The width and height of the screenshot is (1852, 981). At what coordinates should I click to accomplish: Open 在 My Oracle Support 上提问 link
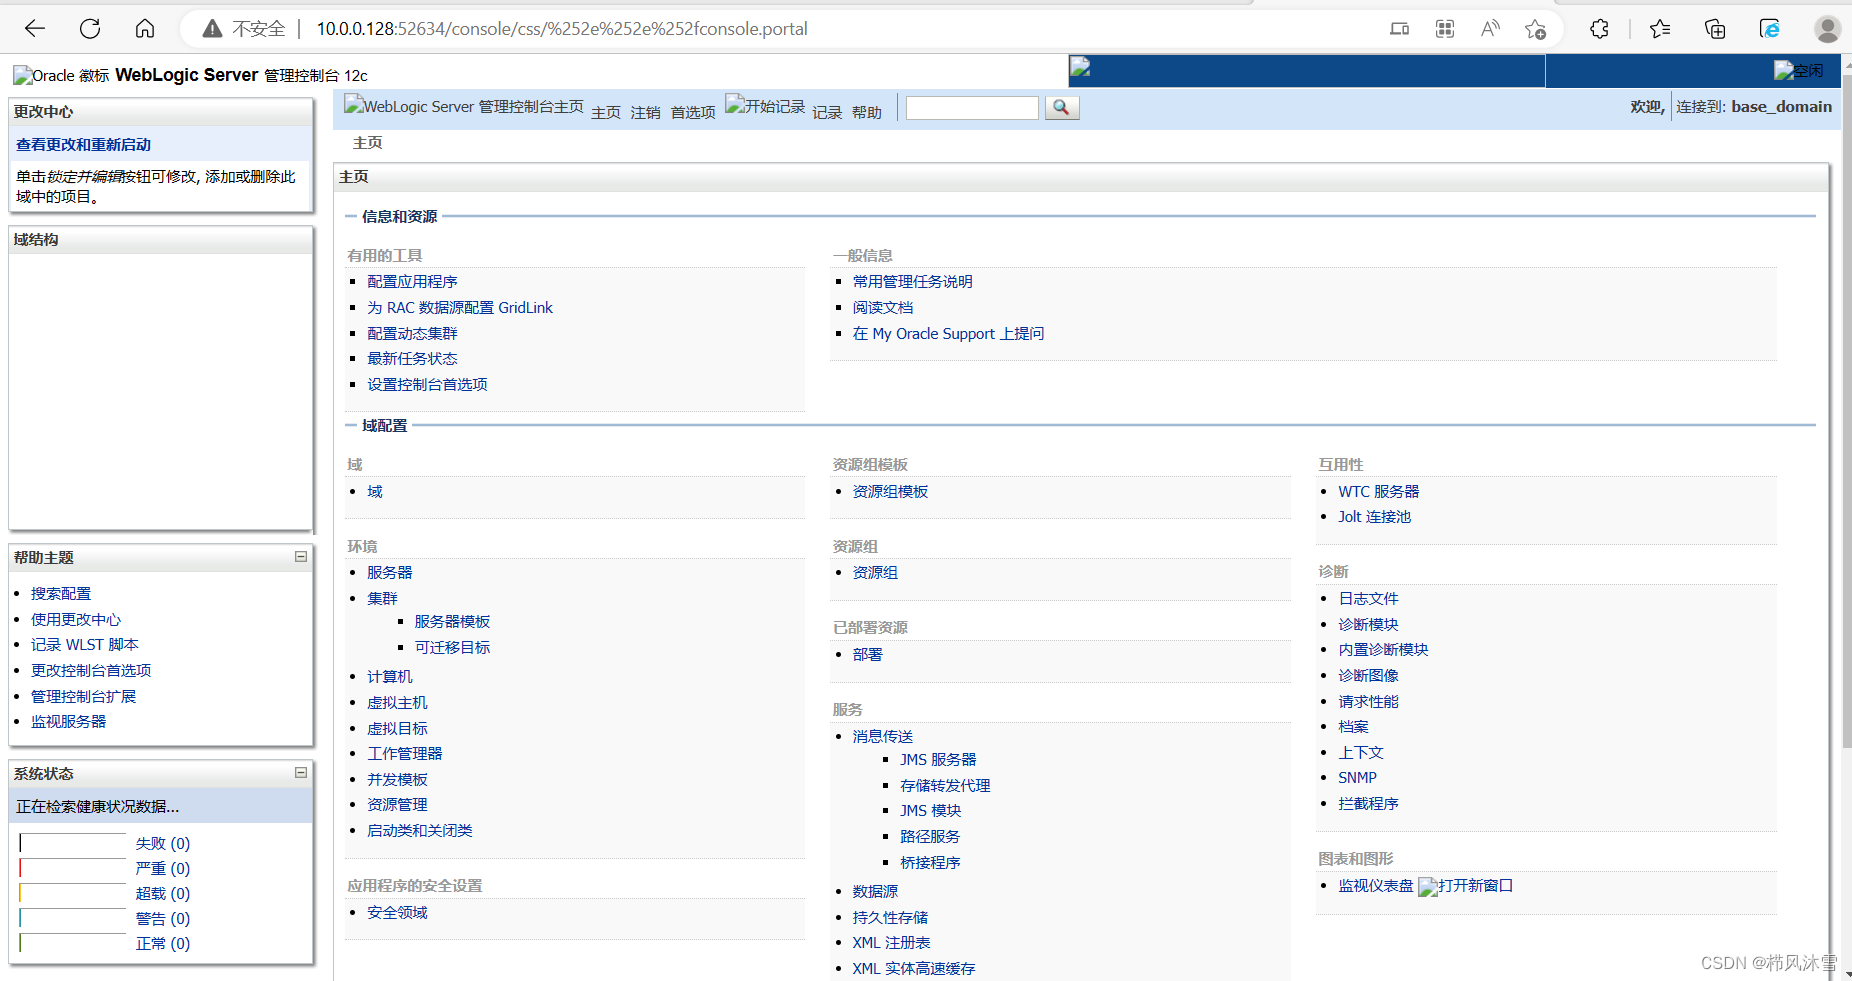point(948,334)
